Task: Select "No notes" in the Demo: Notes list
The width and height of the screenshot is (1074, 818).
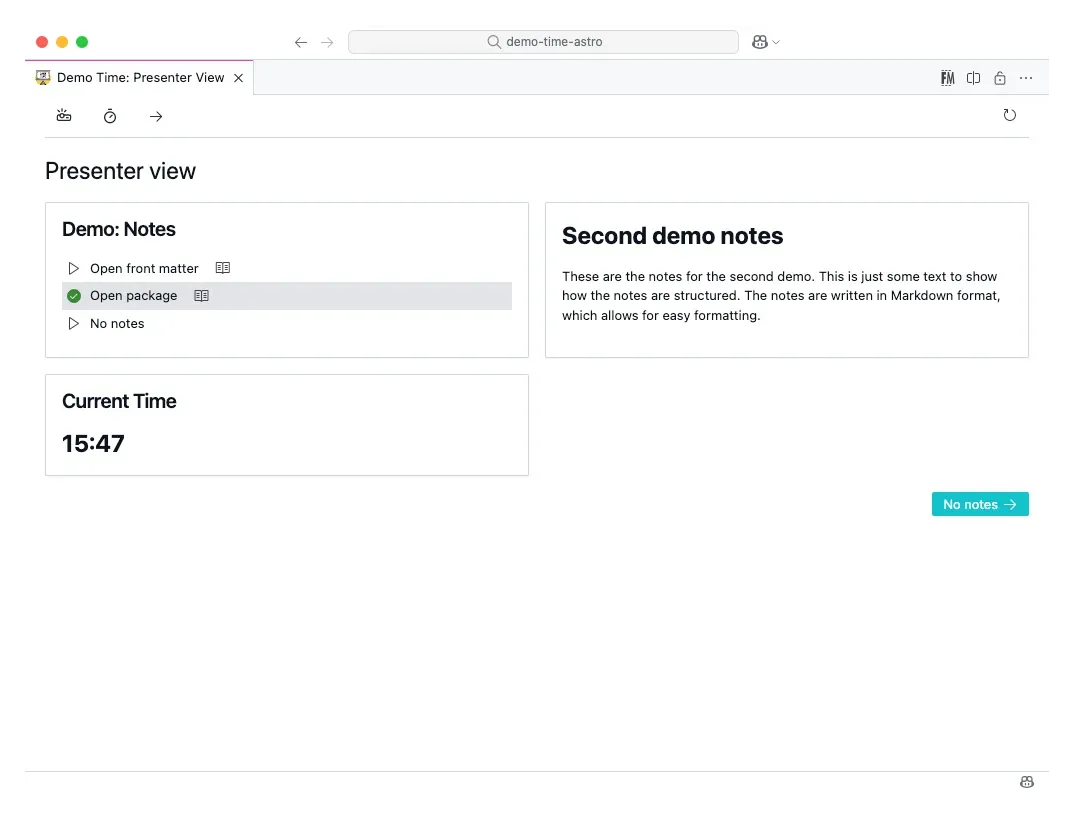Action: (117, 323)
